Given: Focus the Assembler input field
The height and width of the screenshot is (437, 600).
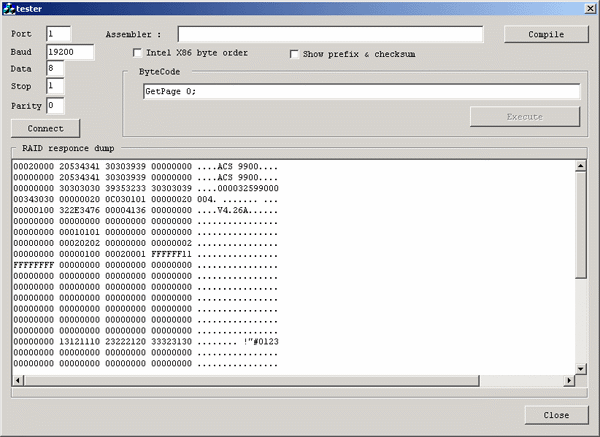Looking at the screenshot, I should click(331, 34).
